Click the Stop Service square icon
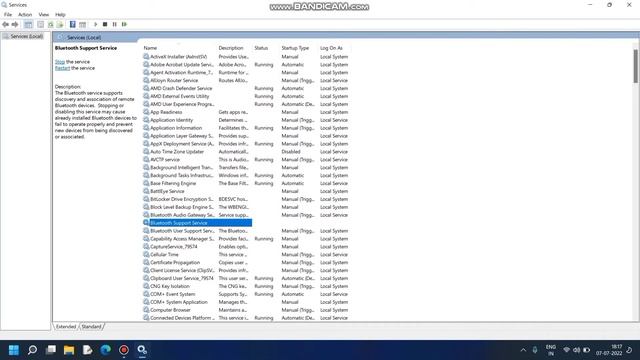This screenshot has width=640, height=360. tap(105, 24)
